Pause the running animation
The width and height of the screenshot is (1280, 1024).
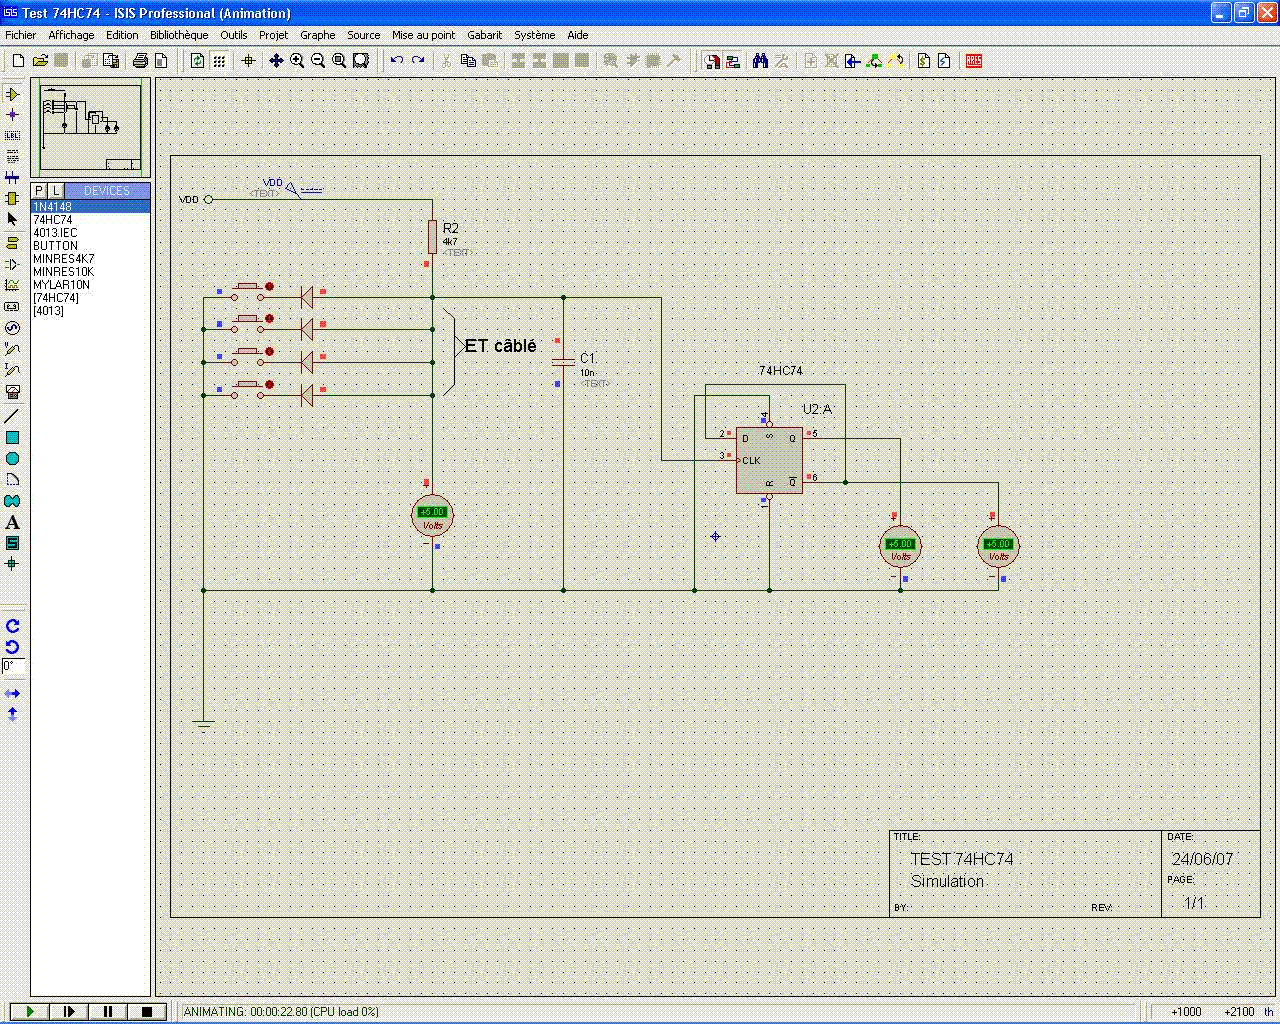point(108,1012)
